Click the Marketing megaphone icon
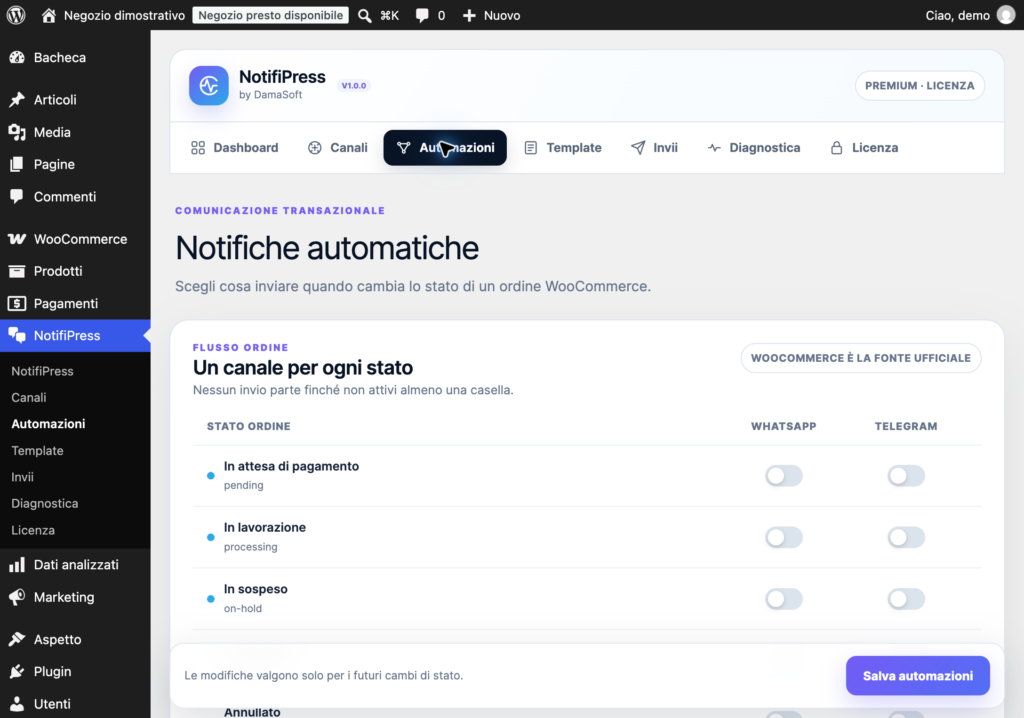 (17, 596)
